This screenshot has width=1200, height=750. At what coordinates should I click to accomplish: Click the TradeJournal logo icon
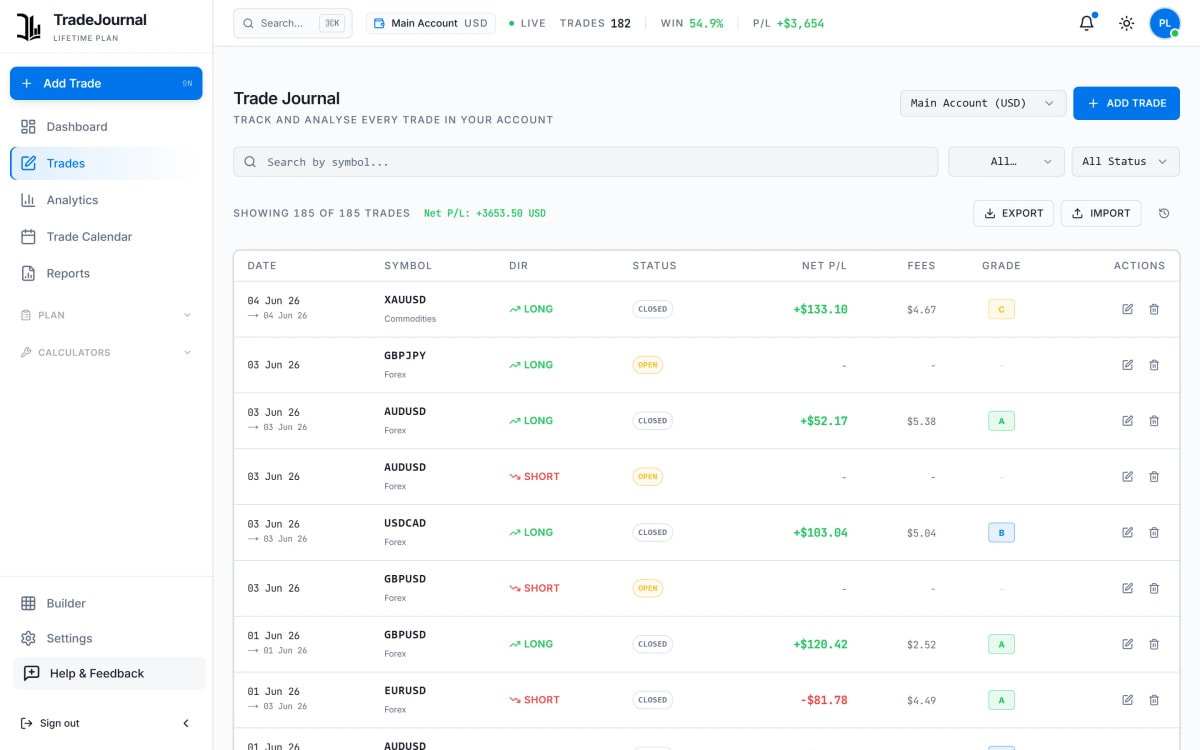(x=29, y=27)
